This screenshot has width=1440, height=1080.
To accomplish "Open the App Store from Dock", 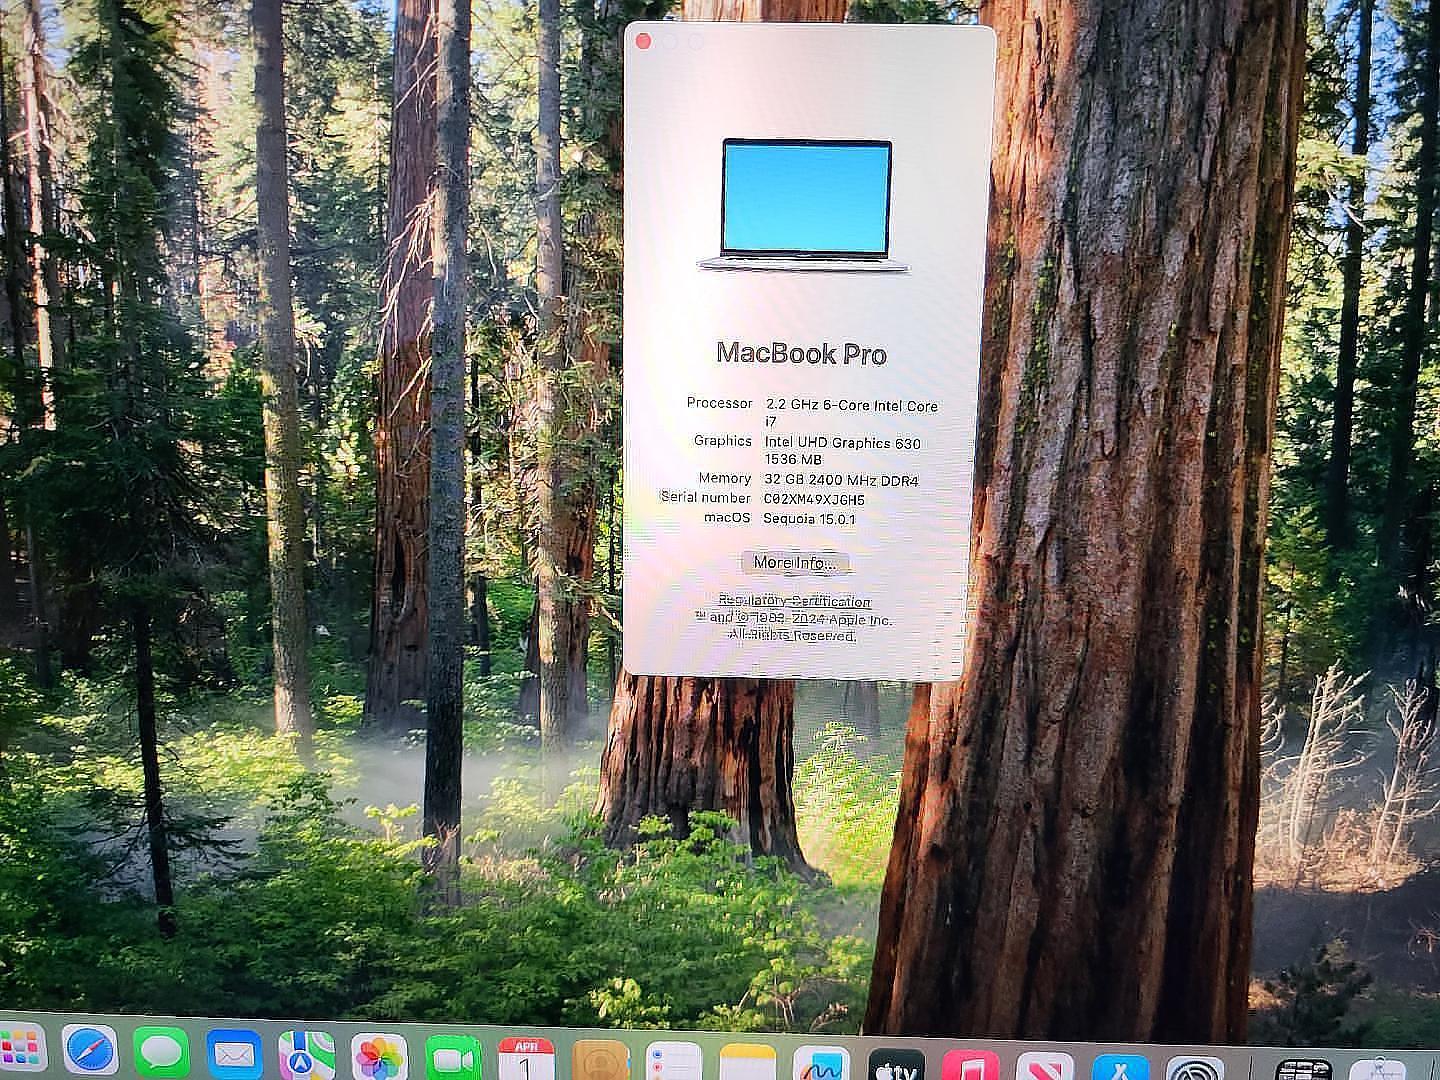I will [1120, 1068].
